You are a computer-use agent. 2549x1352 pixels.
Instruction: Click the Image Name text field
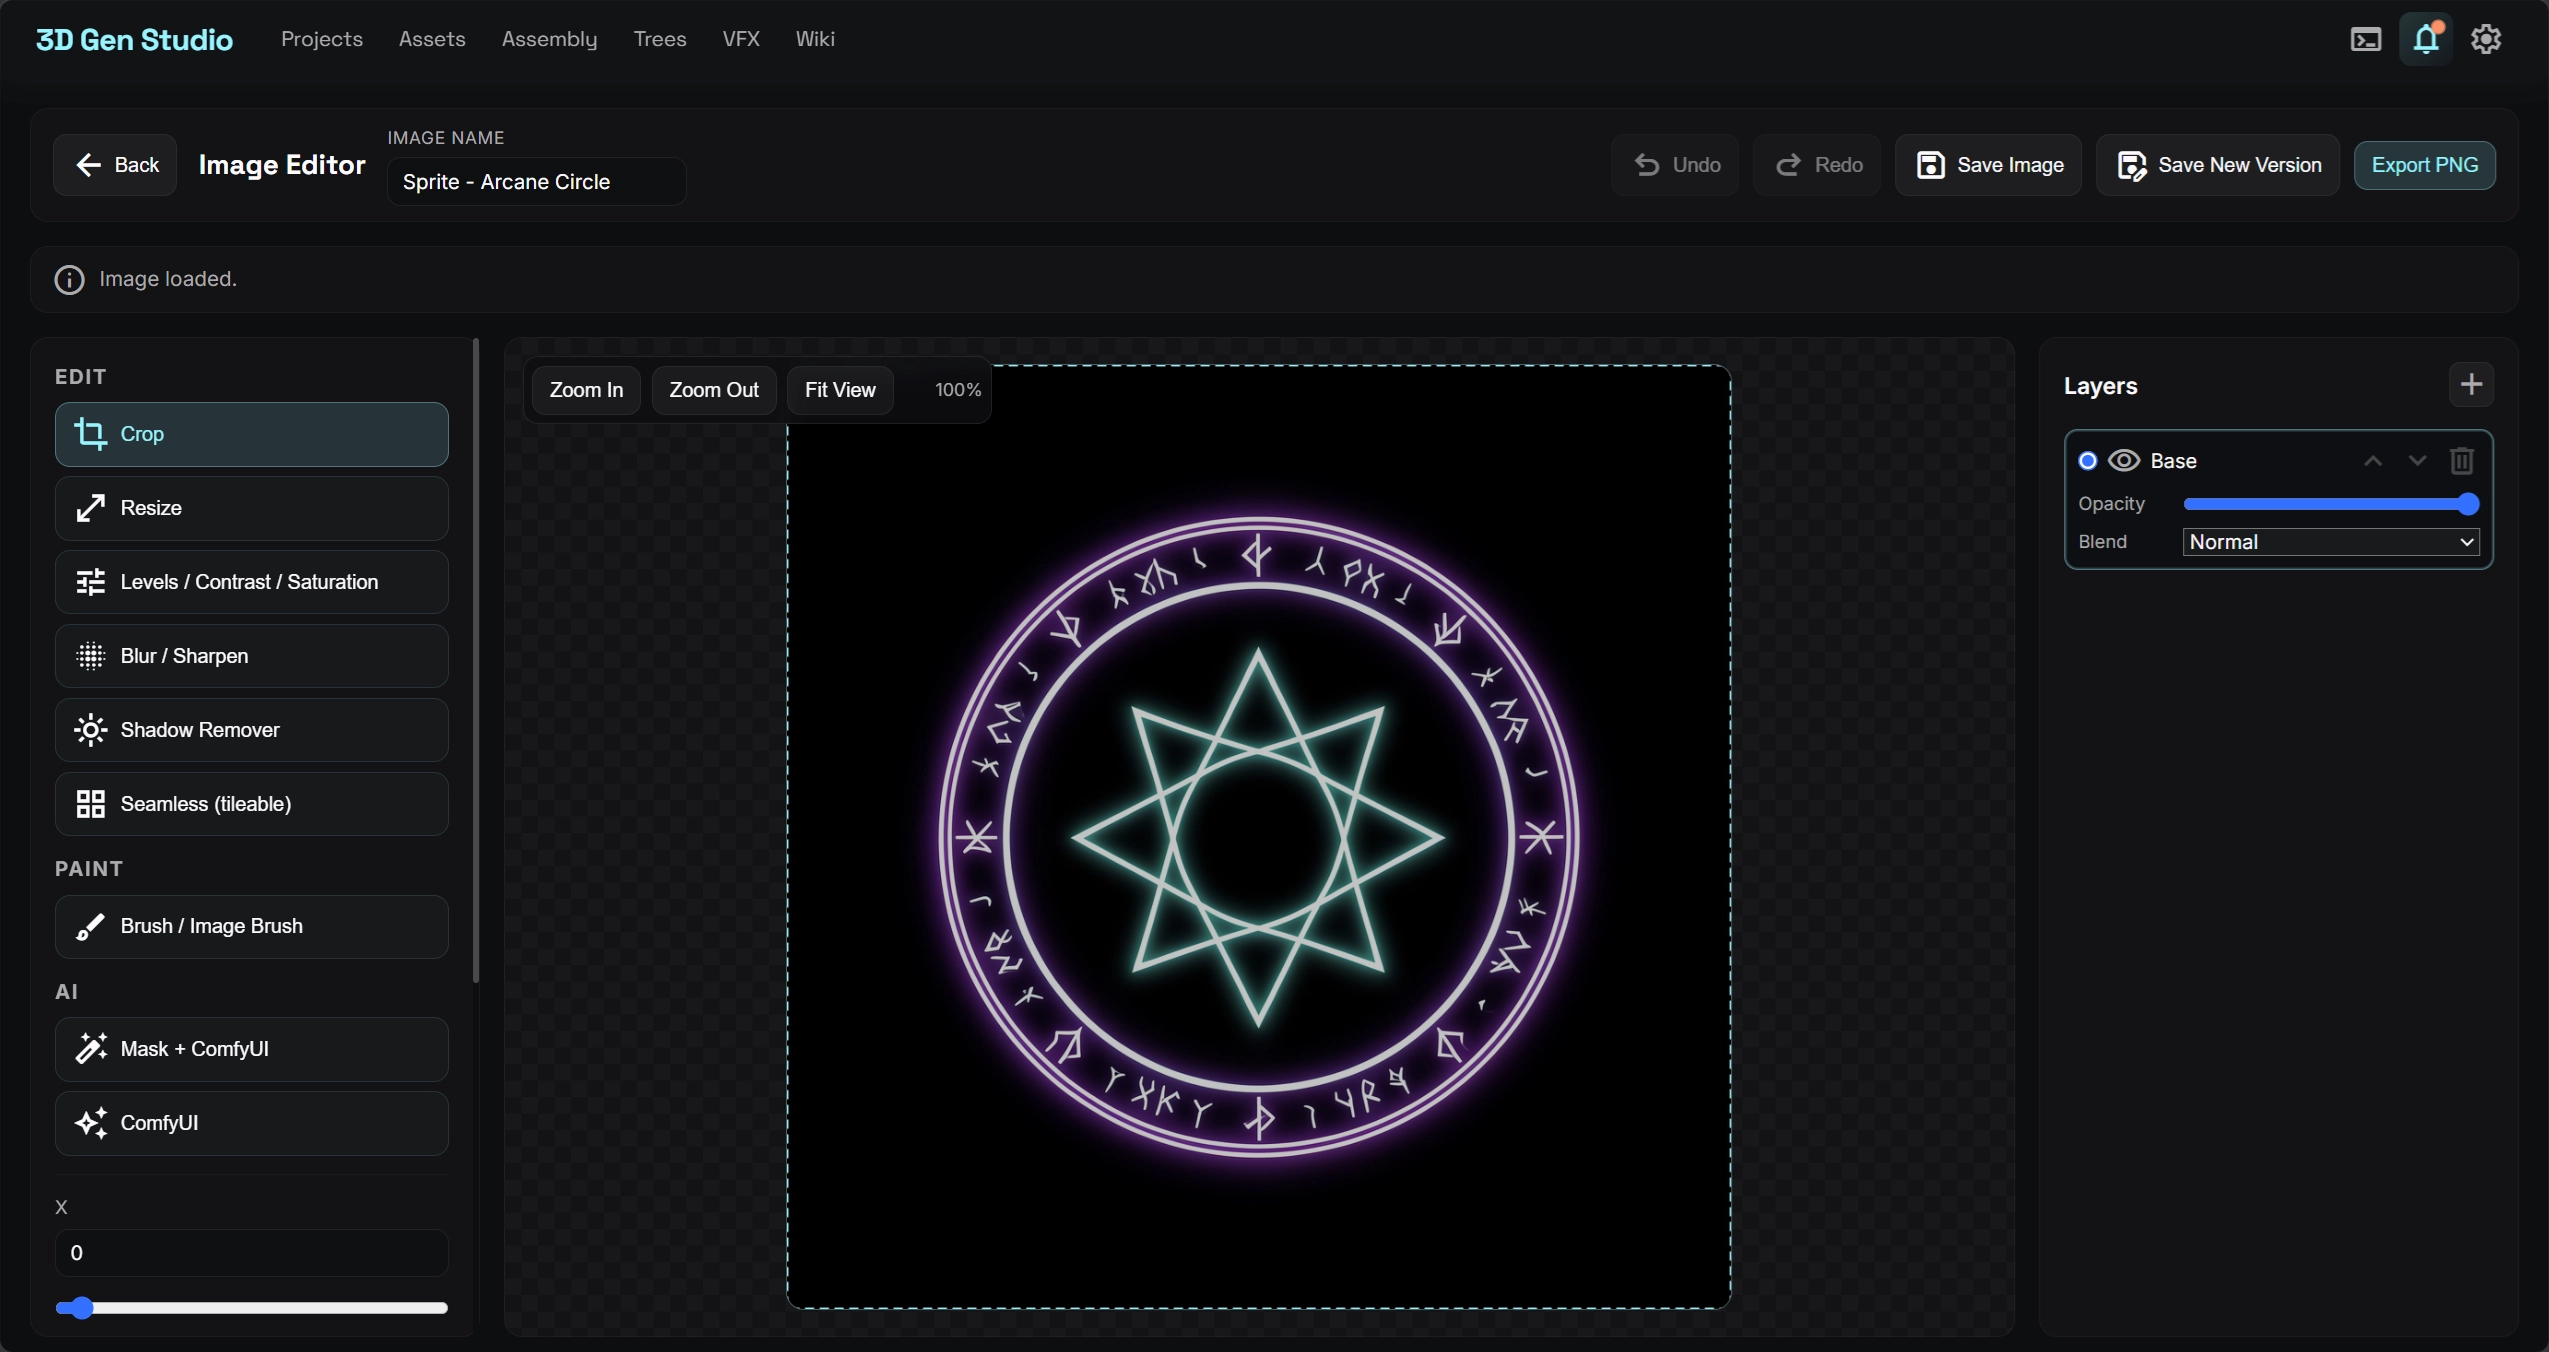pyautogui.click(x=536, y=182)
